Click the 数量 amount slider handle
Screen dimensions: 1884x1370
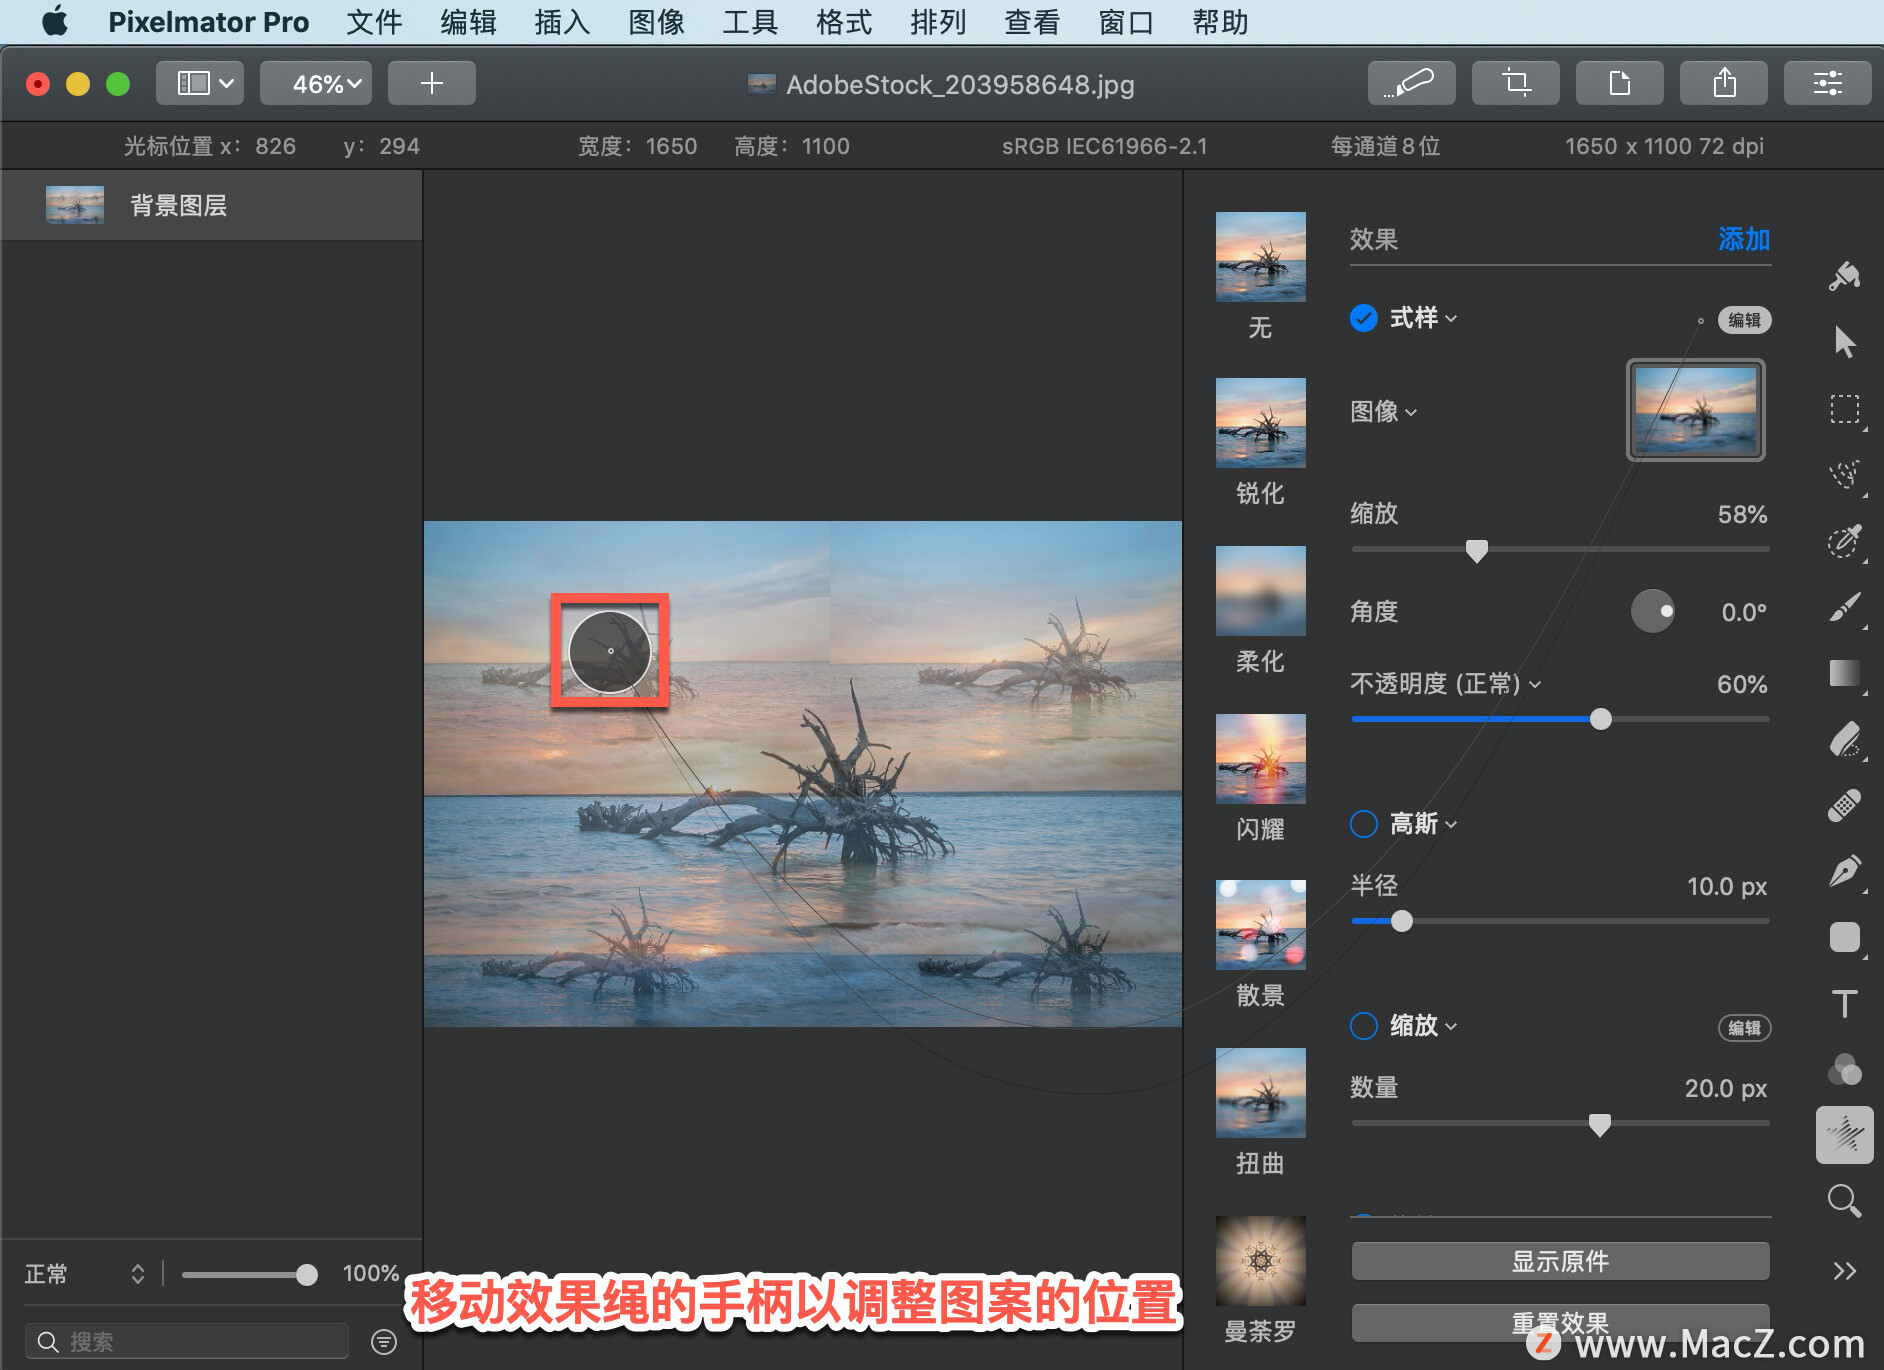[x=1599, y=1125]
